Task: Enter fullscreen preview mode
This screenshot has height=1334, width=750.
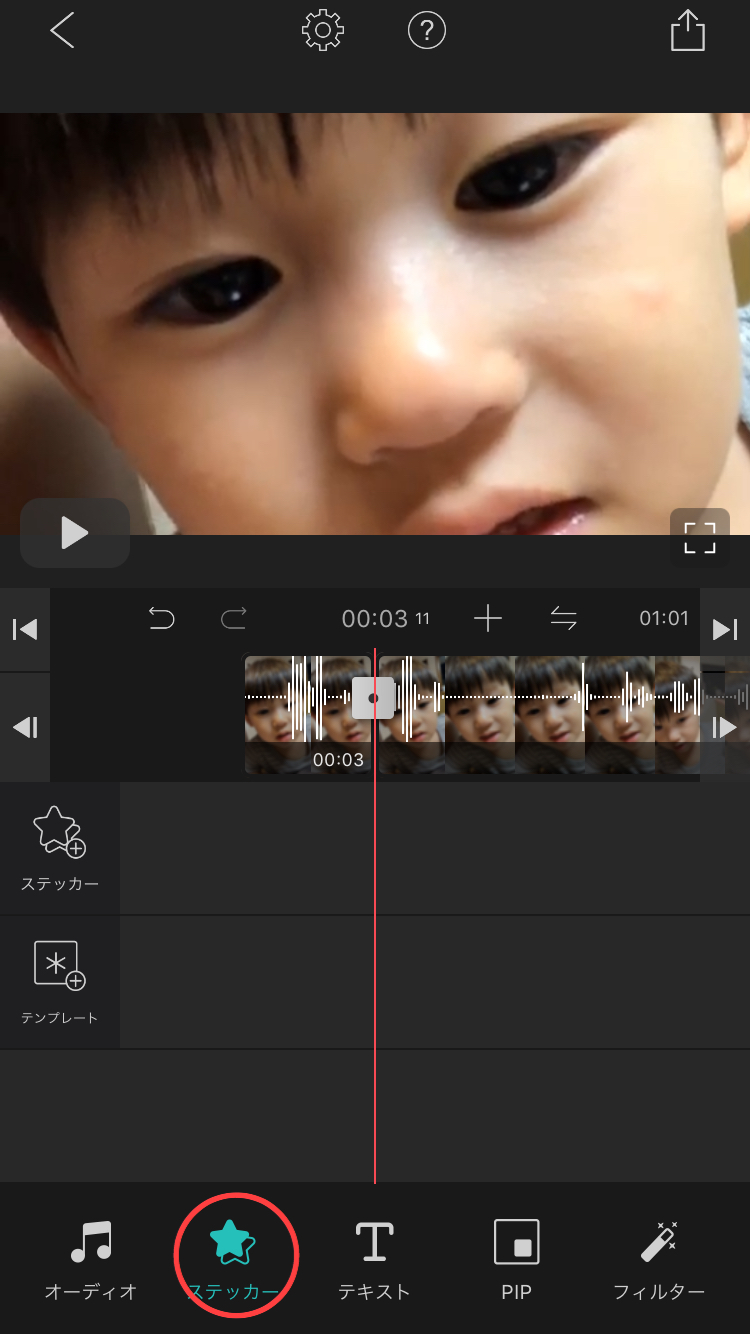Action: point(699,537)
